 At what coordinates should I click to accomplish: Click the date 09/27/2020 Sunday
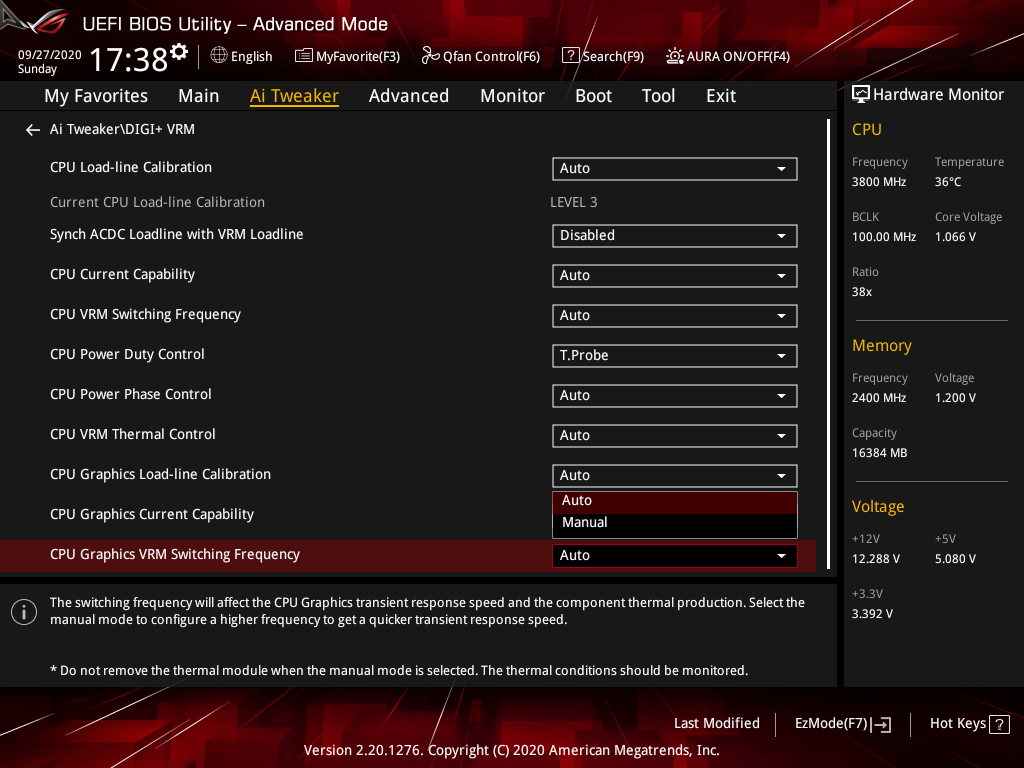[49, 61]
